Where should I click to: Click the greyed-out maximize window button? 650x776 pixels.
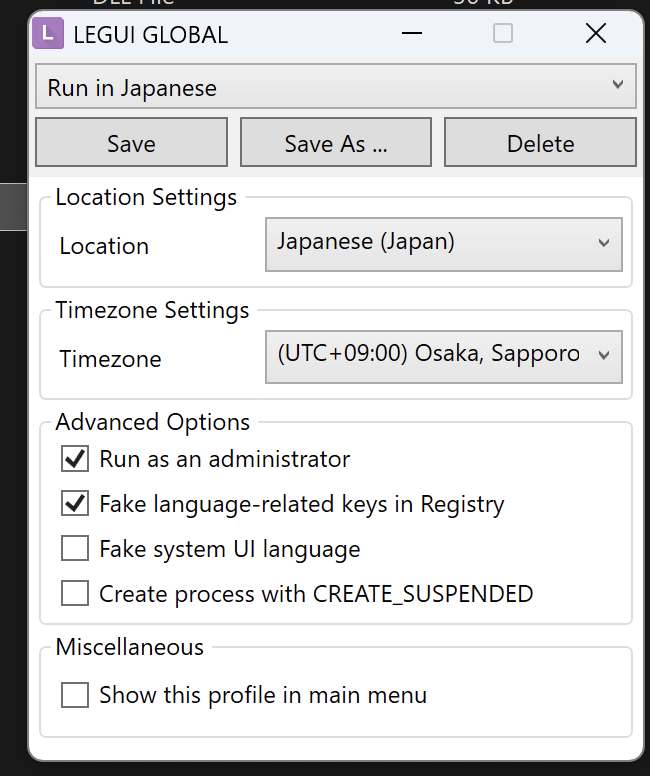pyautogui.click(x=503, y=34)
